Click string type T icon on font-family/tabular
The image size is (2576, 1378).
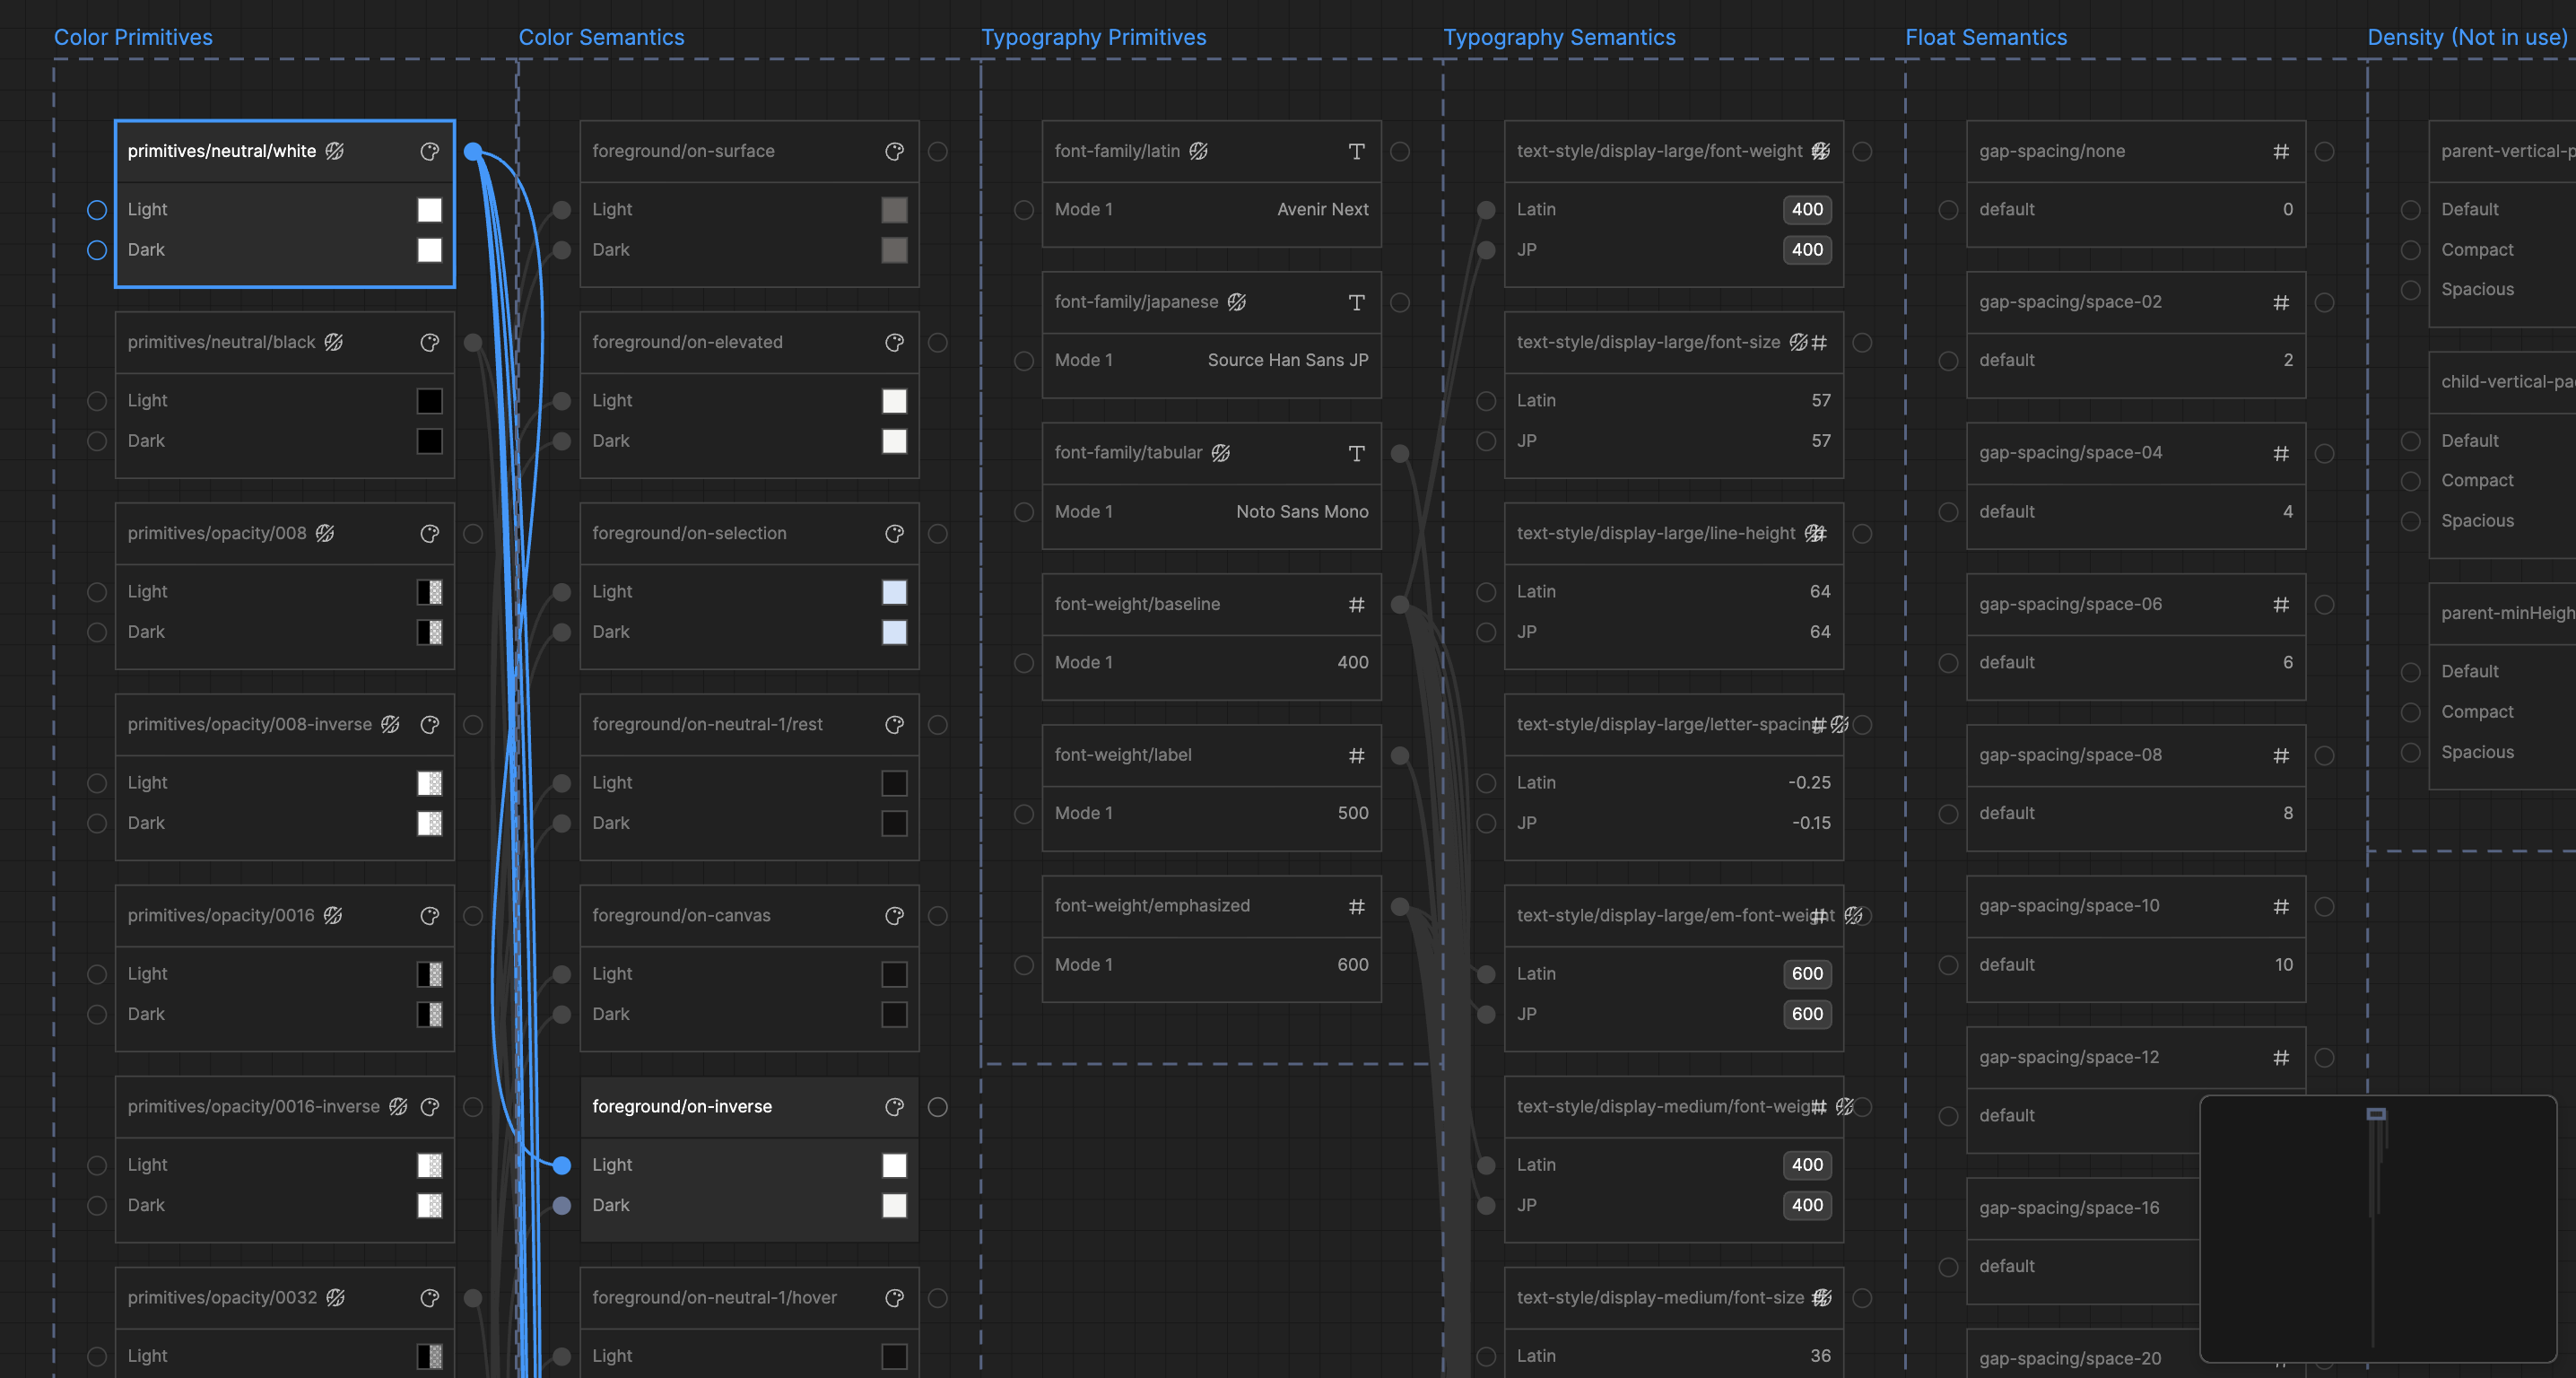(1356, 453)
